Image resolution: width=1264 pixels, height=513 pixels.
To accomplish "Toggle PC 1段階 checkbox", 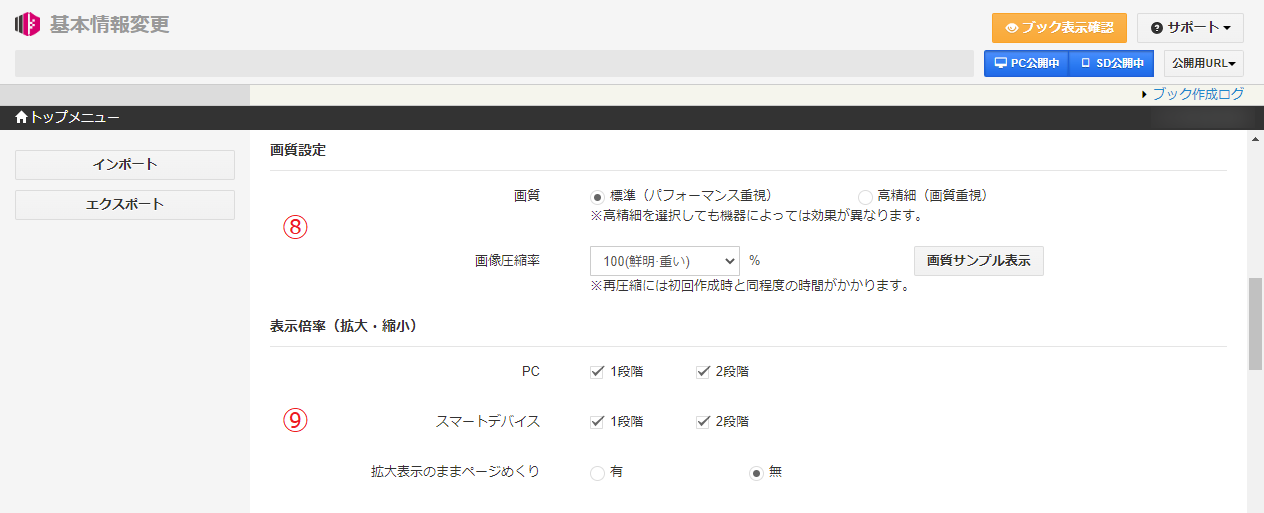I will coord(598,372).
